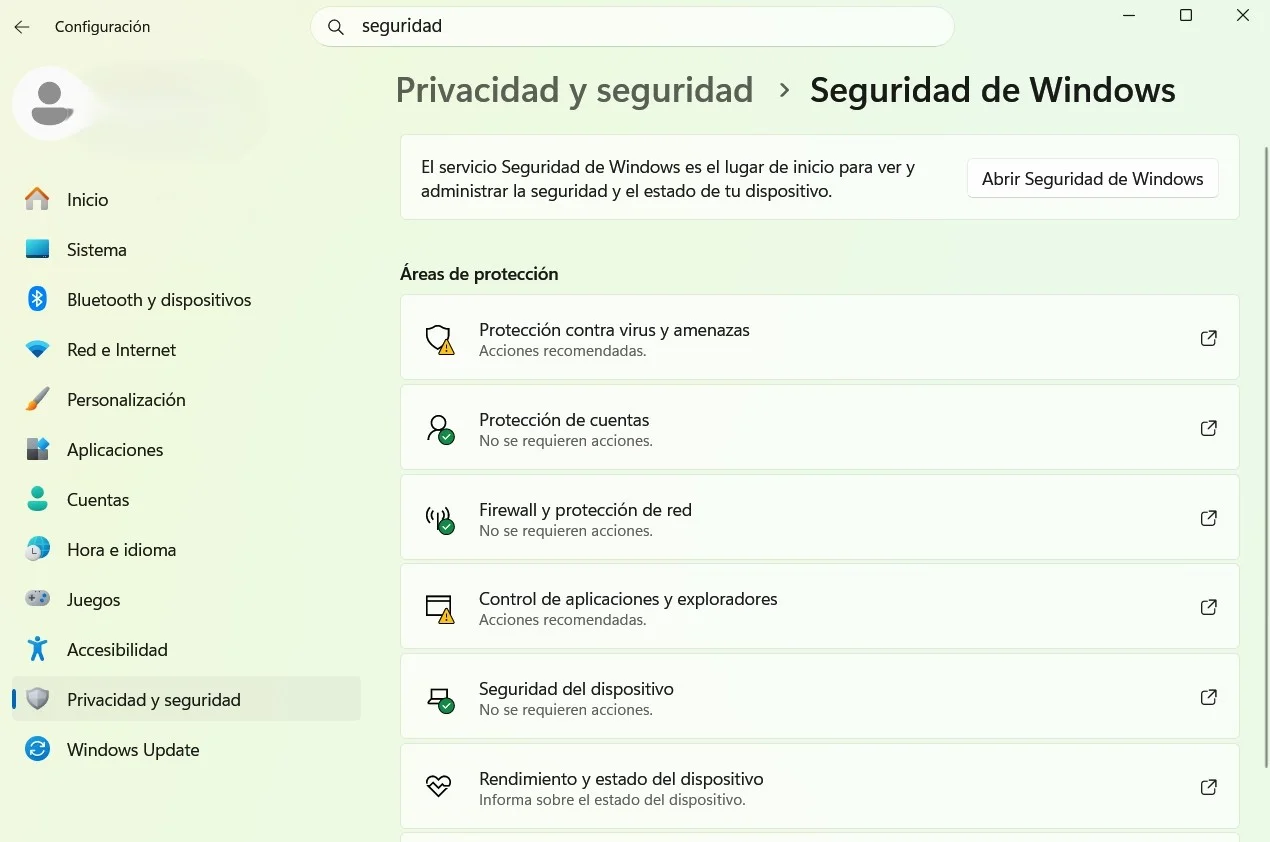
Task: Open Firewall y protección de red
Action: point(819,518)
